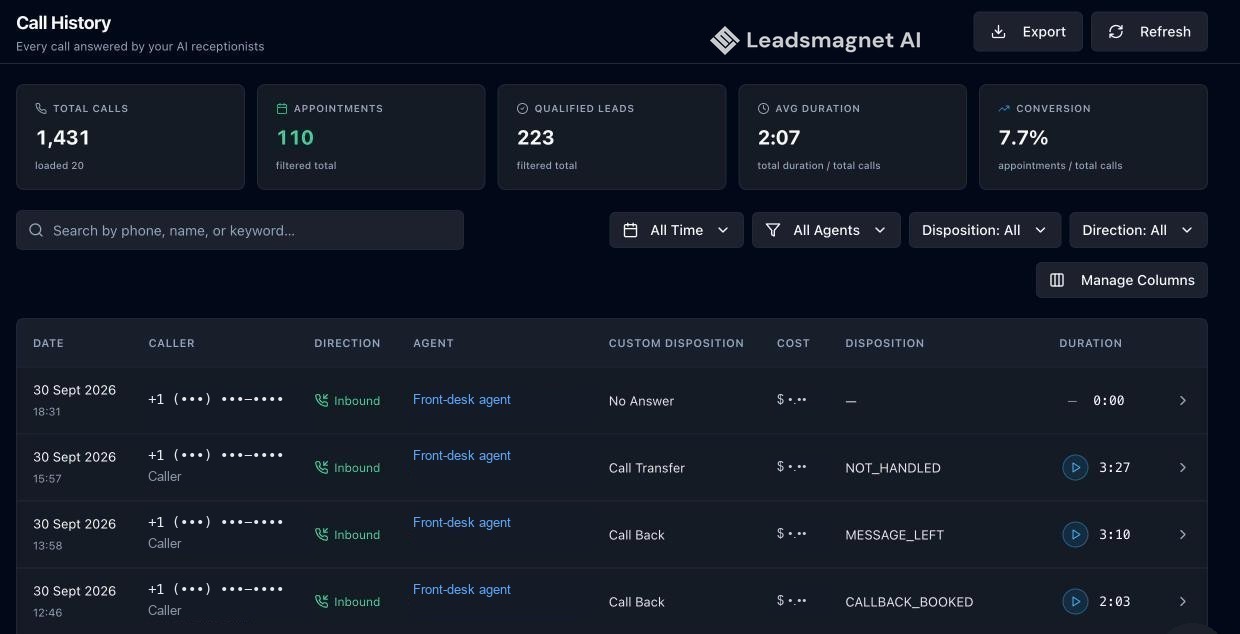Click the calendar icon on Appointments card
This screenshot has width=1240, height=634.
pos(282,108)
